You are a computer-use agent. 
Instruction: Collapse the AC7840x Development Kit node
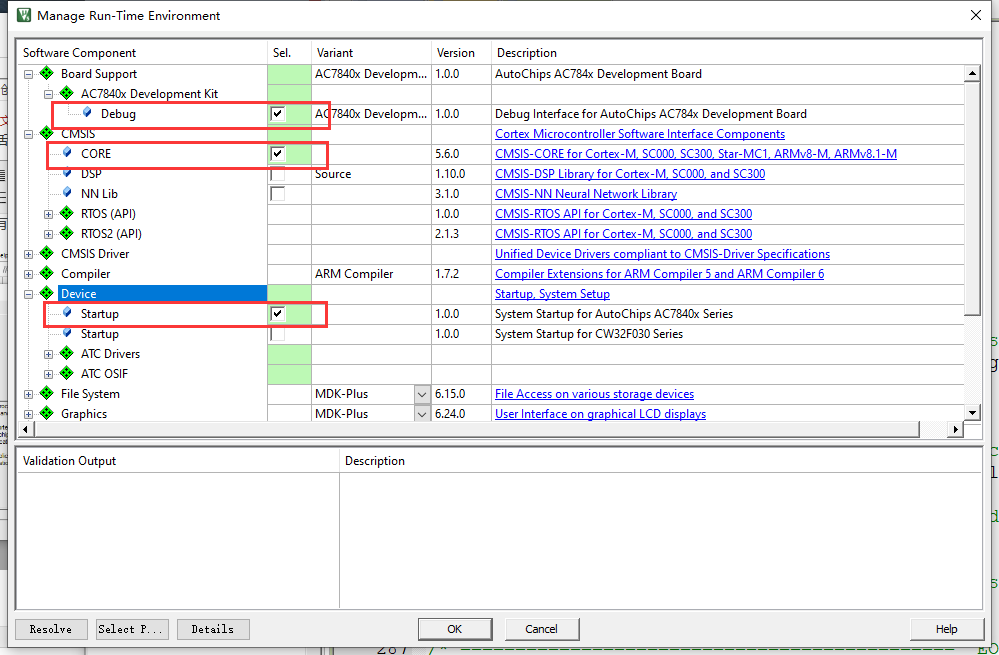(48, 94)
